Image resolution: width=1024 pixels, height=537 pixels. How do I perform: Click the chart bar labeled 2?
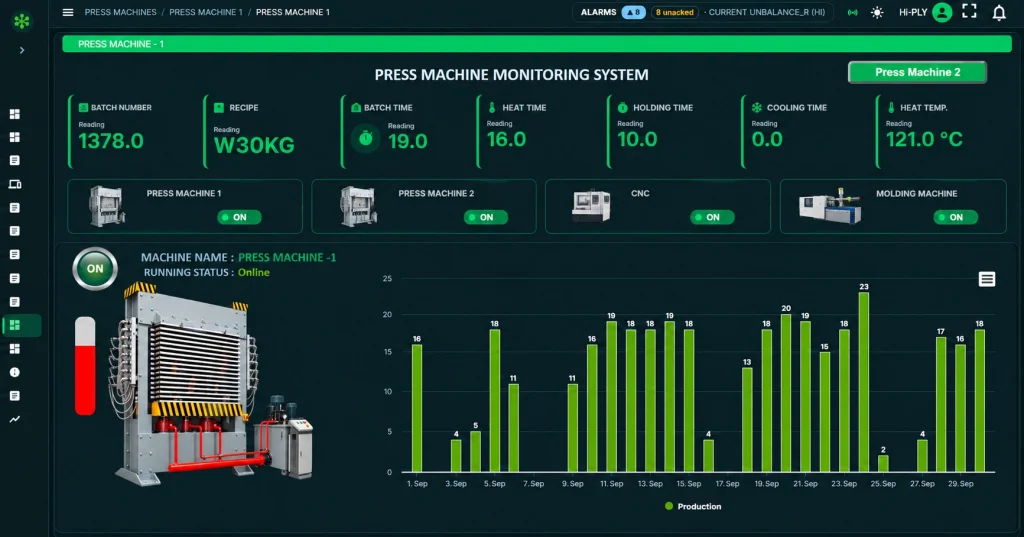pyautogui.click(x=883, y=464)
